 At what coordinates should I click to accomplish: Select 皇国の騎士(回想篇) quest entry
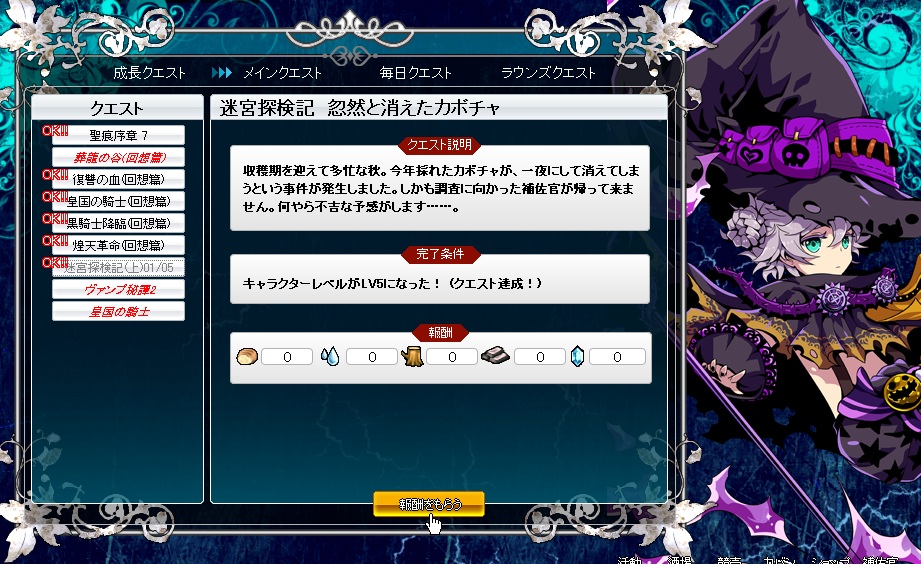pyautogui.click(x=118, y=201)
